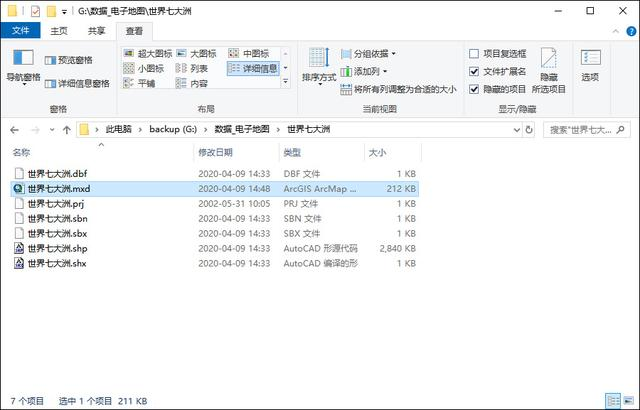Image resolution: width=640 pixels, height=410 pixels.
Task: Switch layout to 超大图标
Action: coord(148,53)
